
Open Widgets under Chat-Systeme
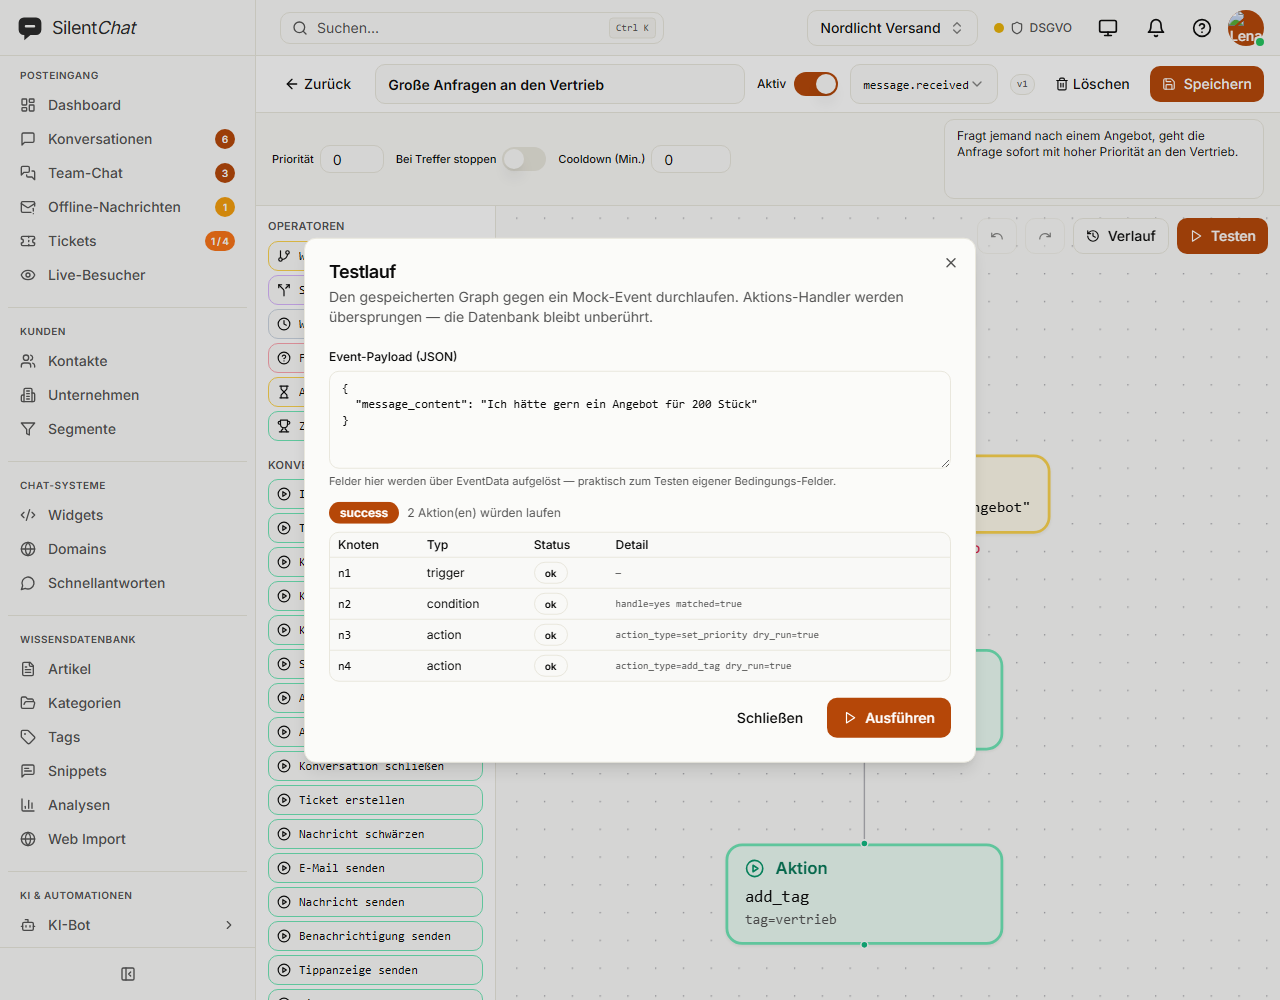[x=127, y=515]
